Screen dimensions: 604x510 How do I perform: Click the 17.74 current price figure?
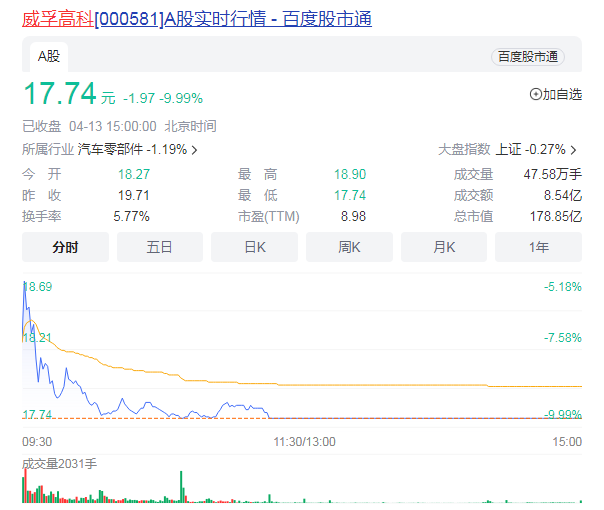coord(60,94)
